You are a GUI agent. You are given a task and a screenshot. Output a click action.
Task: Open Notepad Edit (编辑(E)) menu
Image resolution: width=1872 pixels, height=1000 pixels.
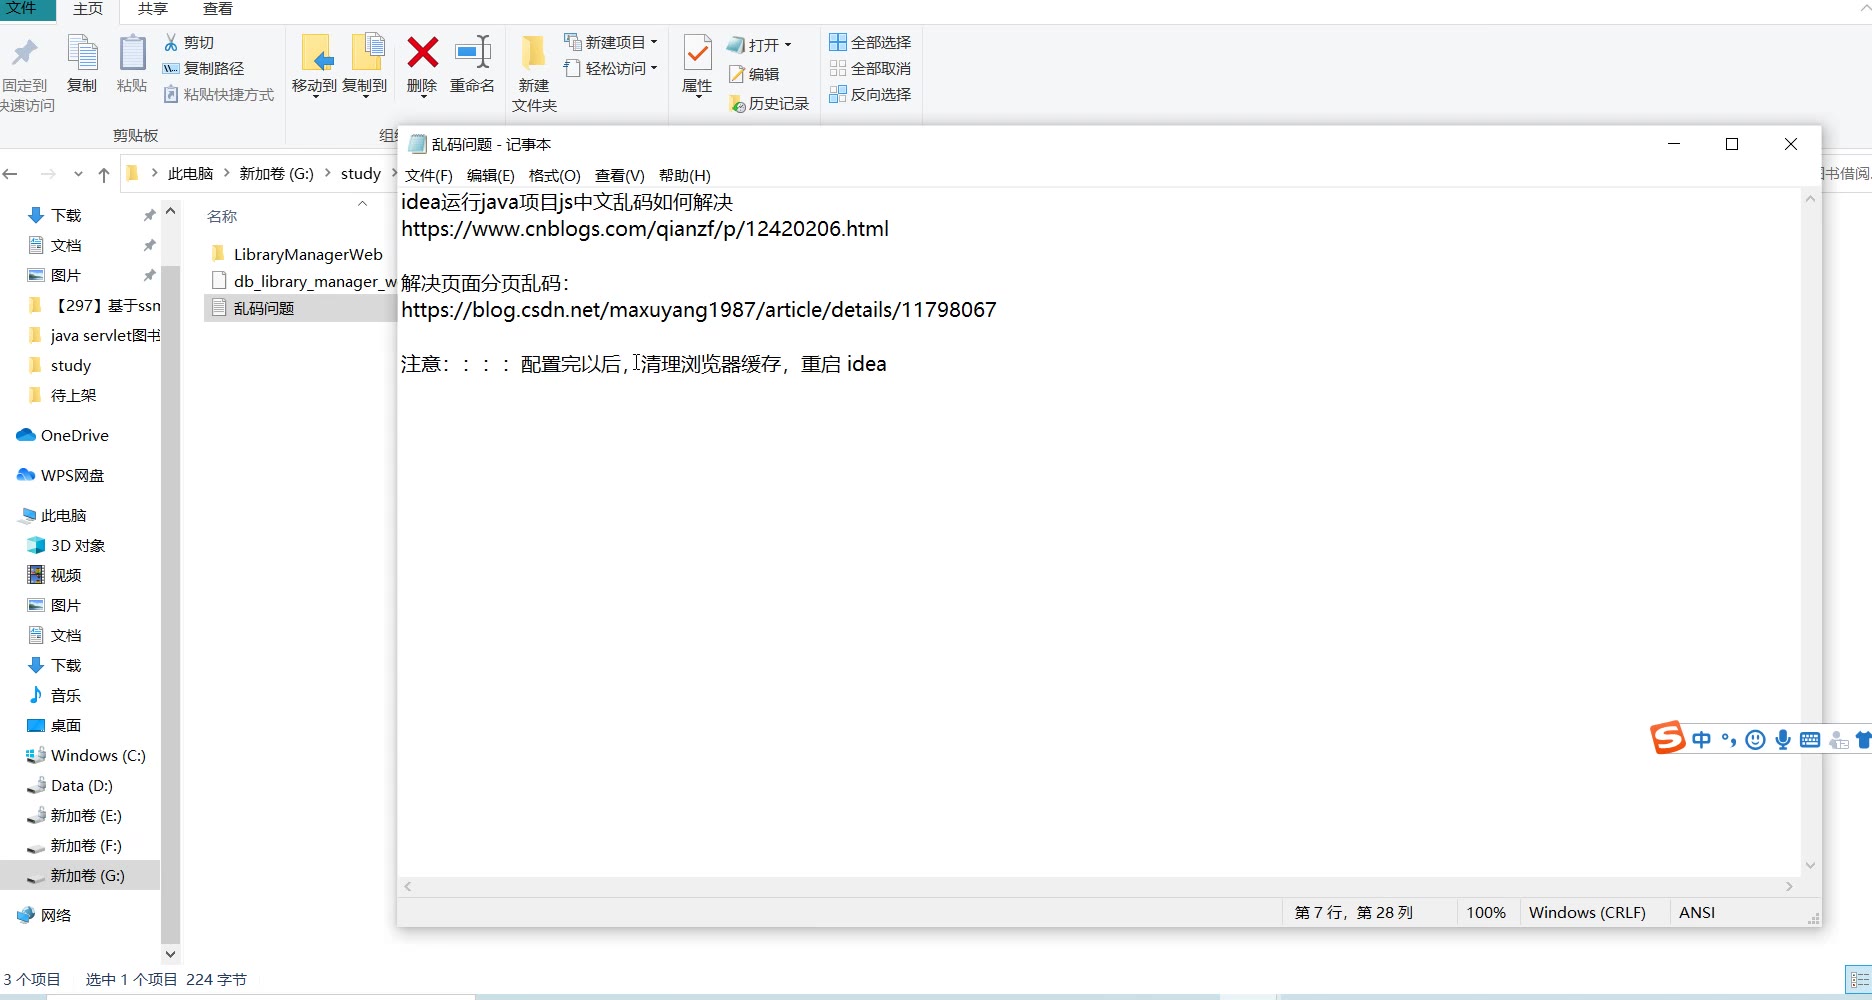pyautogui.click(x=491, y=176)
